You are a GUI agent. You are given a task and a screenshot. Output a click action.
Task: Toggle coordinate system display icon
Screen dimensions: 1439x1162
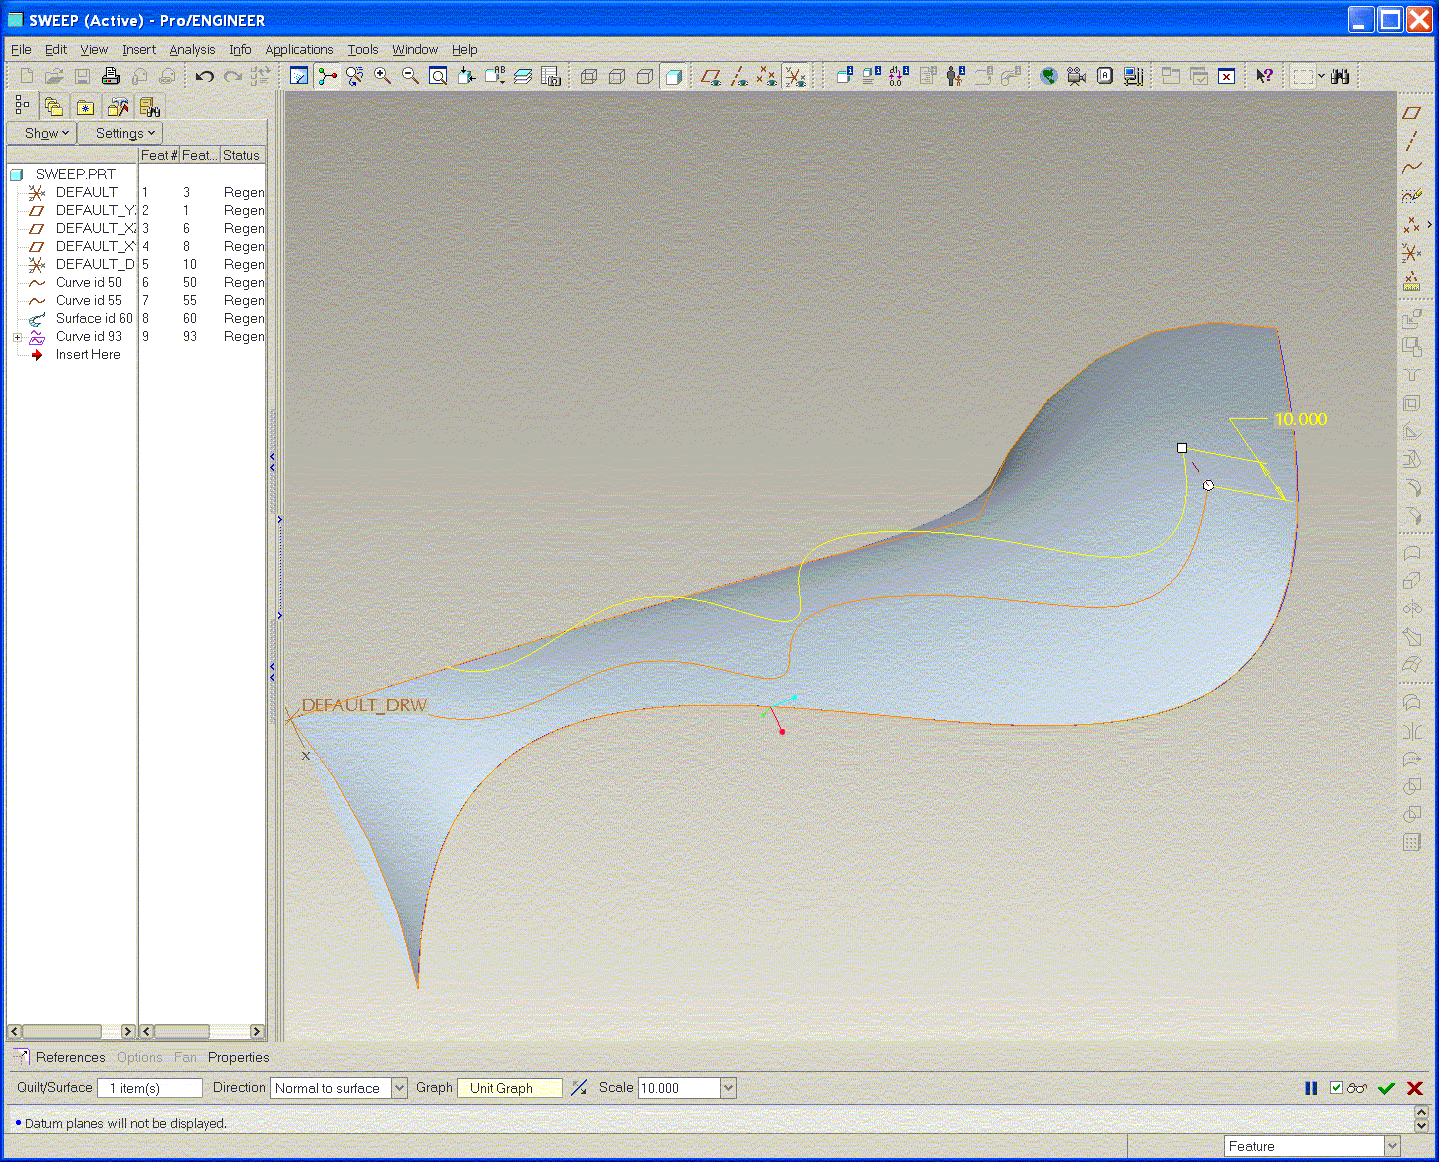coord(795,76)
